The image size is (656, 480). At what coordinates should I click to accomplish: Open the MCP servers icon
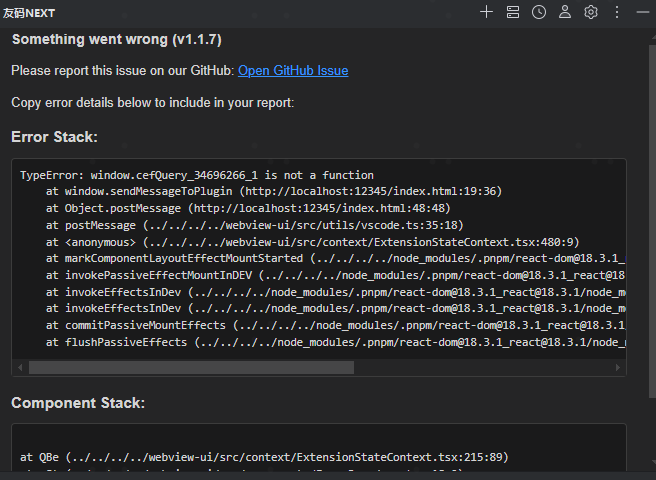point(513,12)
